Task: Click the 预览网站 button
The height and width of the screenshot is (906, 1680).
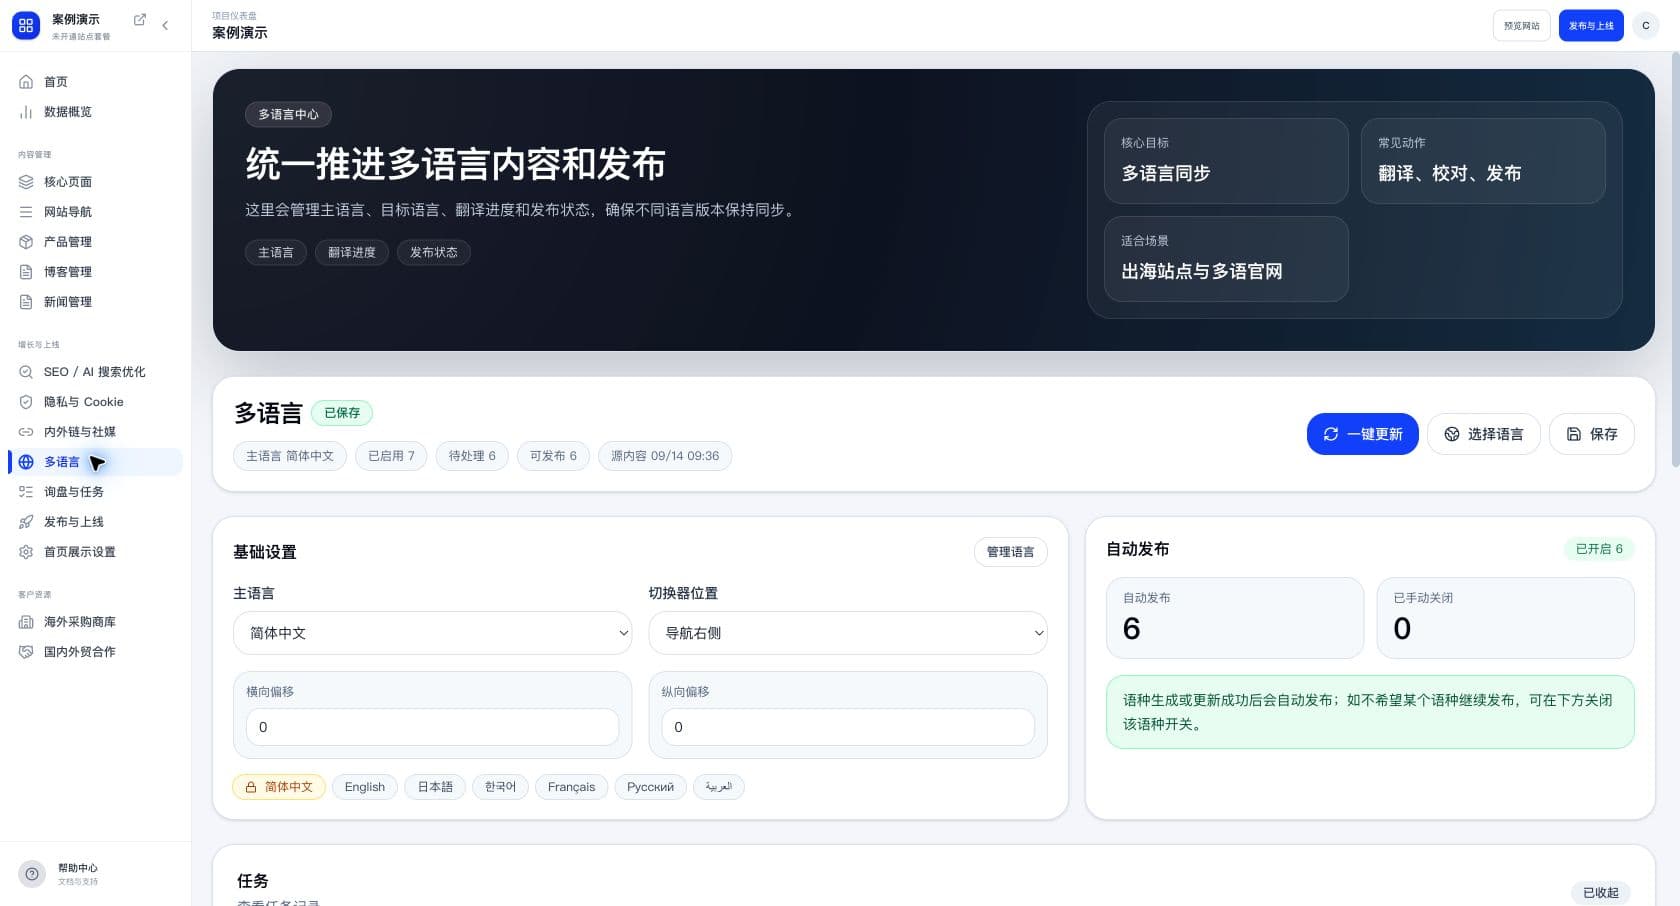Action: (x=1521, y=26)
